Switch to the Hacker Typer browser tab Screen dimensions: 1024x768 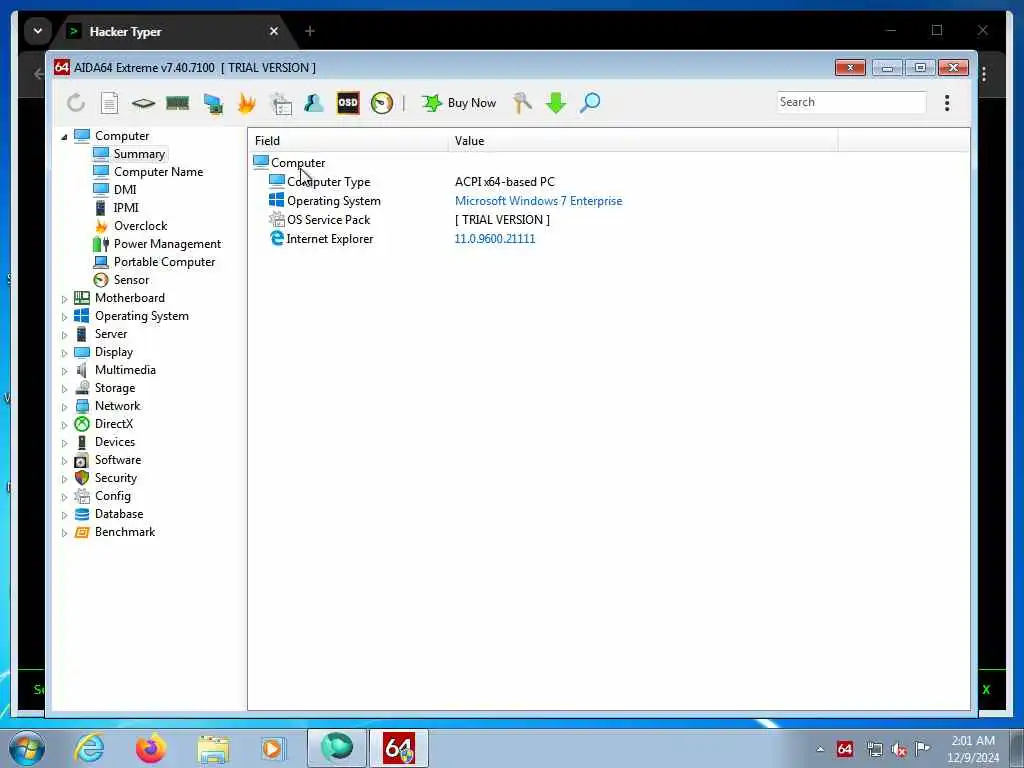pos(174,31)
